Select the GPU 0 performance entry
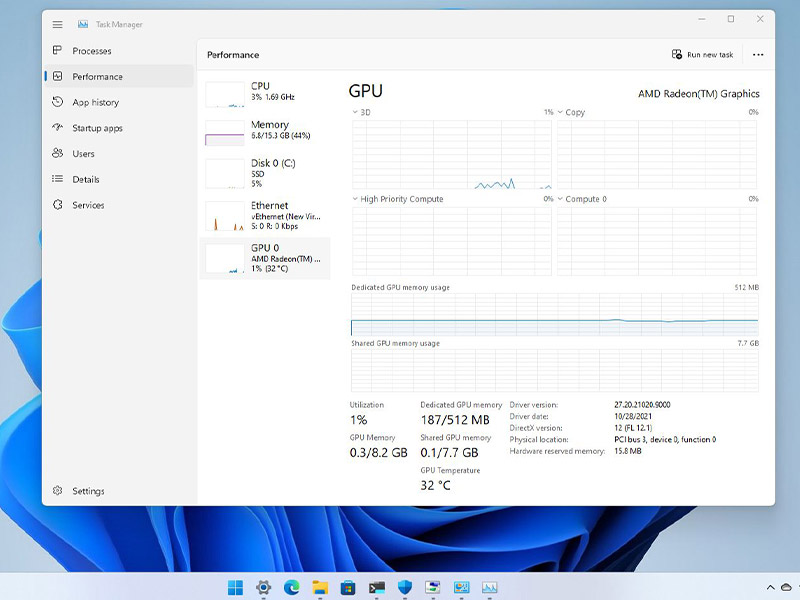This screenshot has height=600, width=800. (265, 258)
